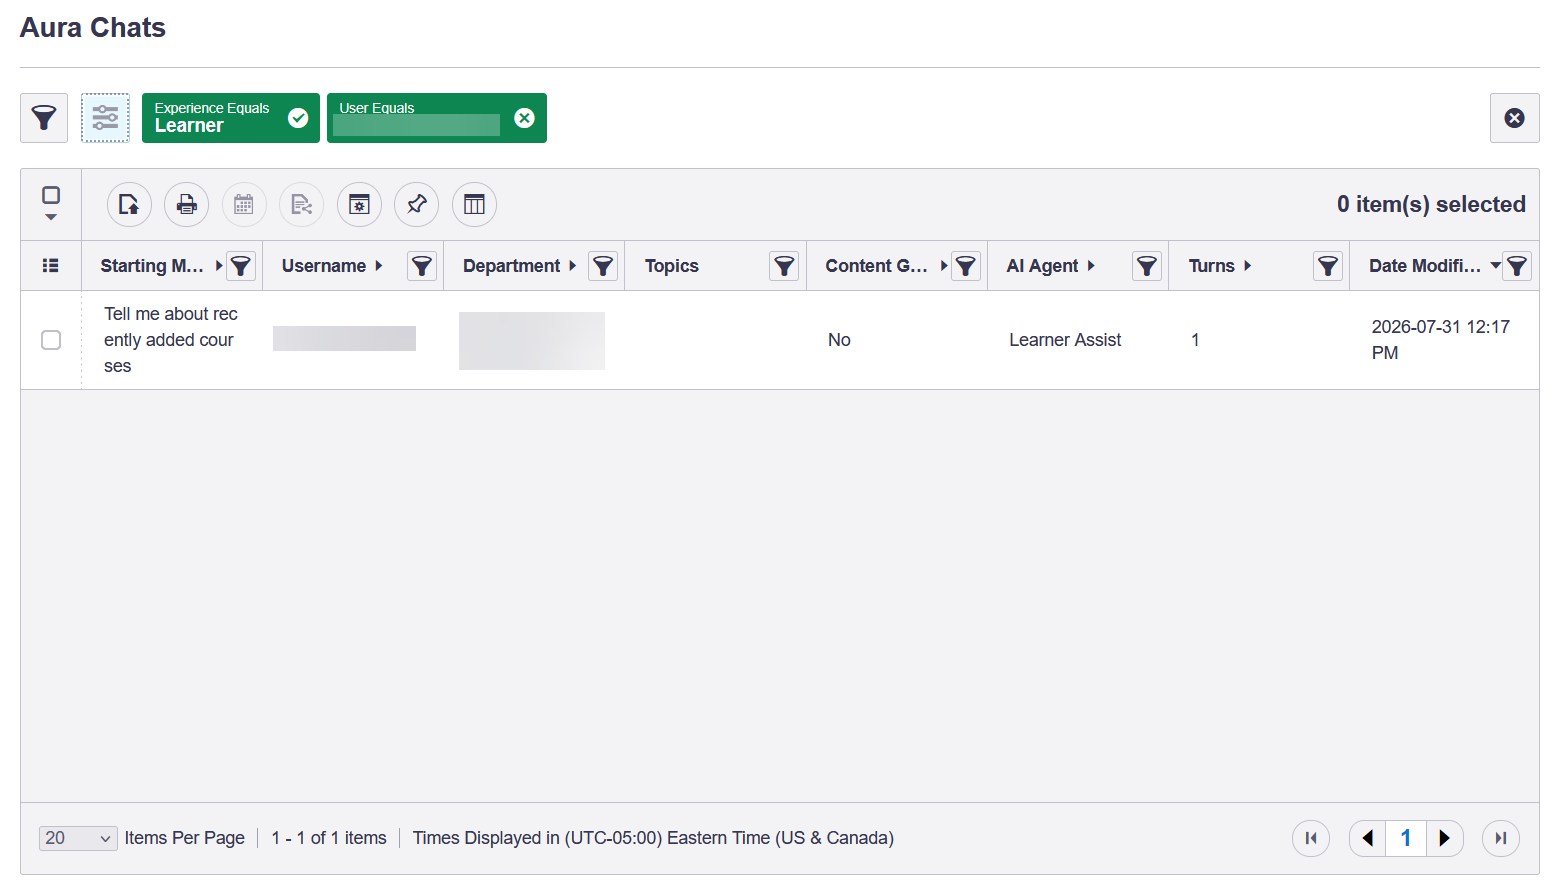Filter the Username column
1556x887 pixels.
(x=422, y=266)
